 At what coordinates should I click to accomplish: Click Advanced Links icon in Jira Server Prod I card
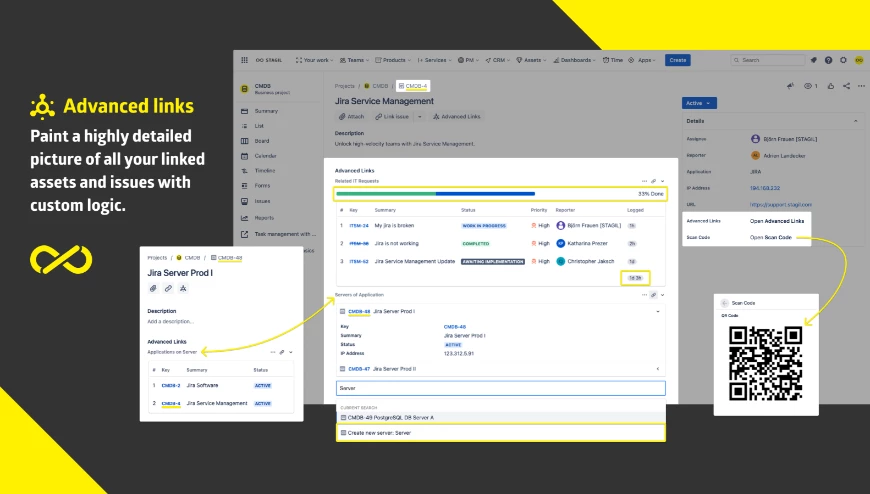click(183, 288)
